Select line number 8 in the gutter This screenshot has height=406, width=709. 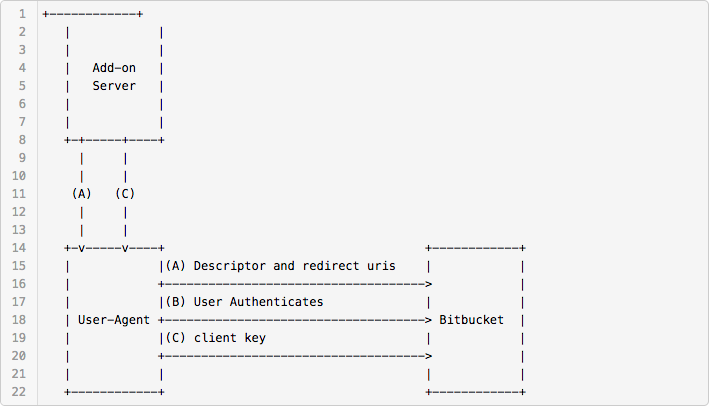pyautogui.click(x=22, y=140)
